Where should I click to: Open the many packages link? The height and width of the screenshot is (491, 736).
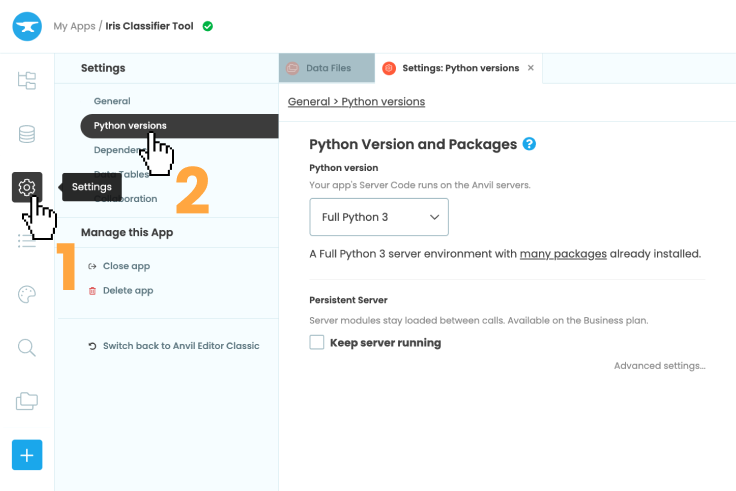(563, 254)
